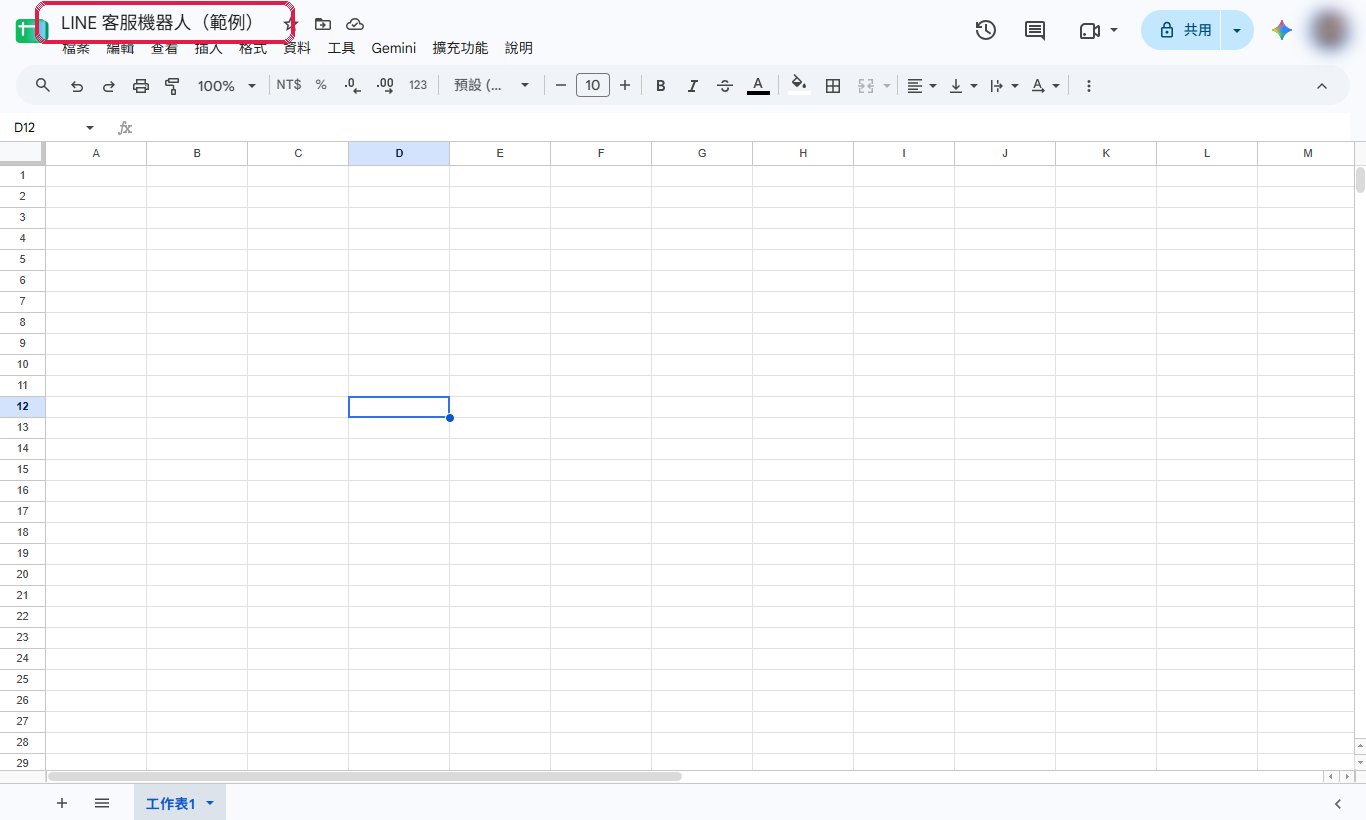Open the 預設 font dropdown

click(x=492, y=86)
